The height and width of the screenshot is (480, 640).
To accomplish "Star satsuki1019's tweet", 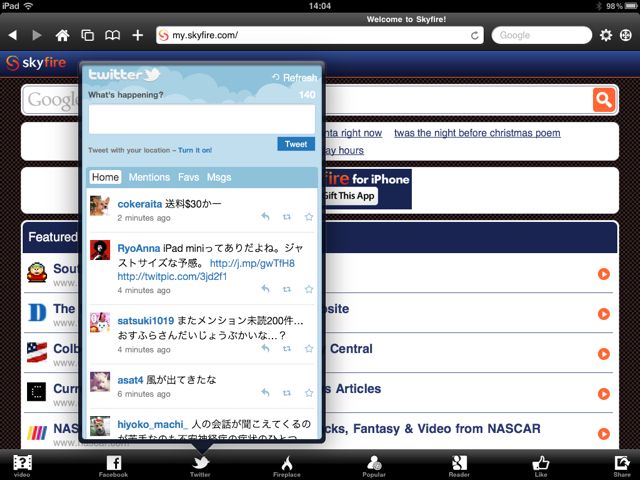I will 309,348.
